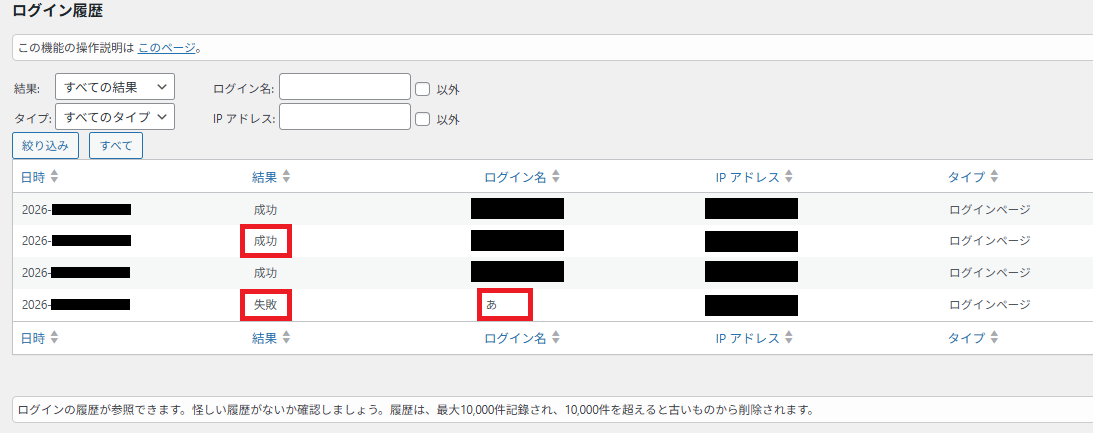The image size is (1093, 433).
Task: Open the このページ help link
Action: (166, 47)
